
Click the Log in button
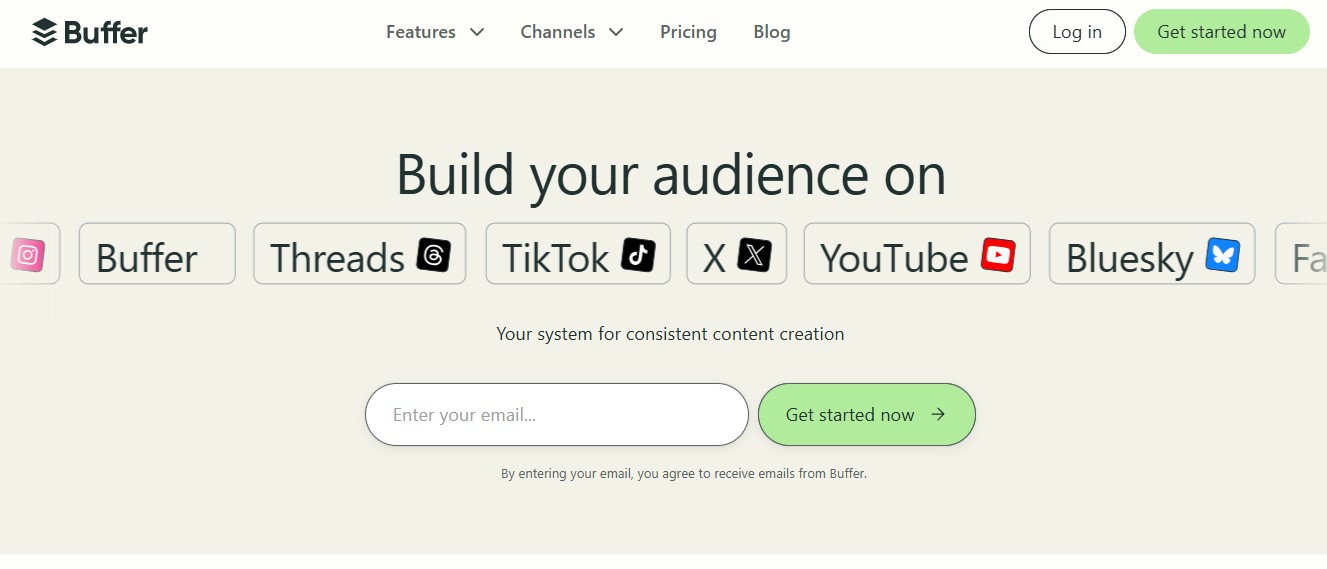point(1077,32)
